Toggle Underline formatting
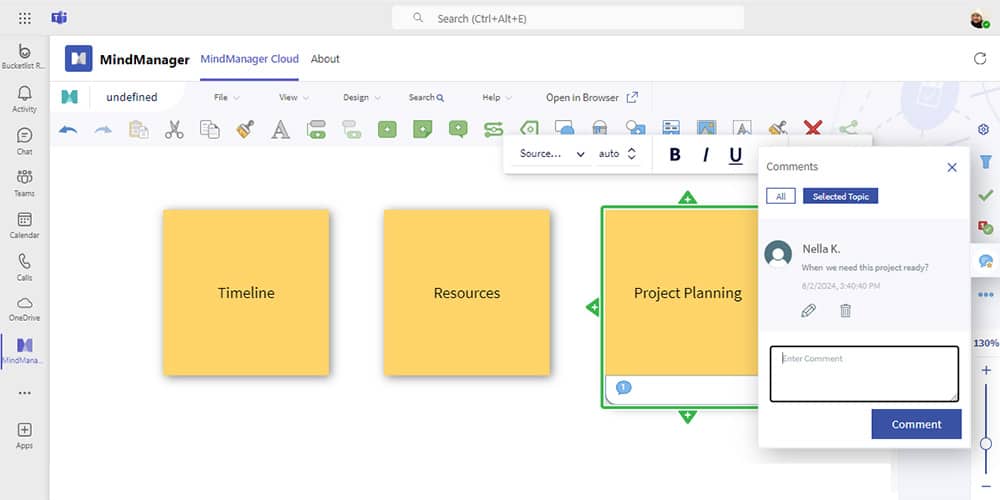The image size is (1000, 500). 736,154
